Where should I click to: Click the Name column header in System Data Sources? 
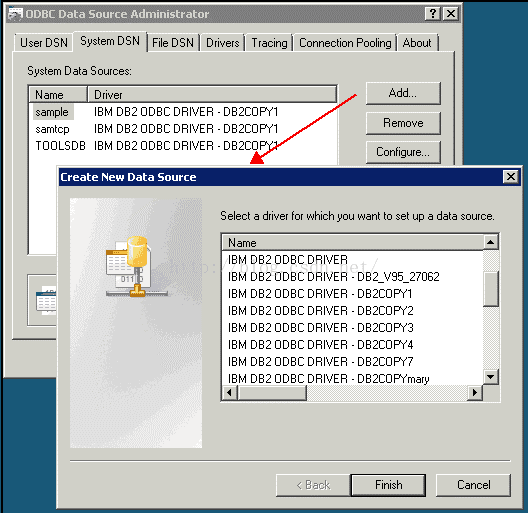coord(58,95)
